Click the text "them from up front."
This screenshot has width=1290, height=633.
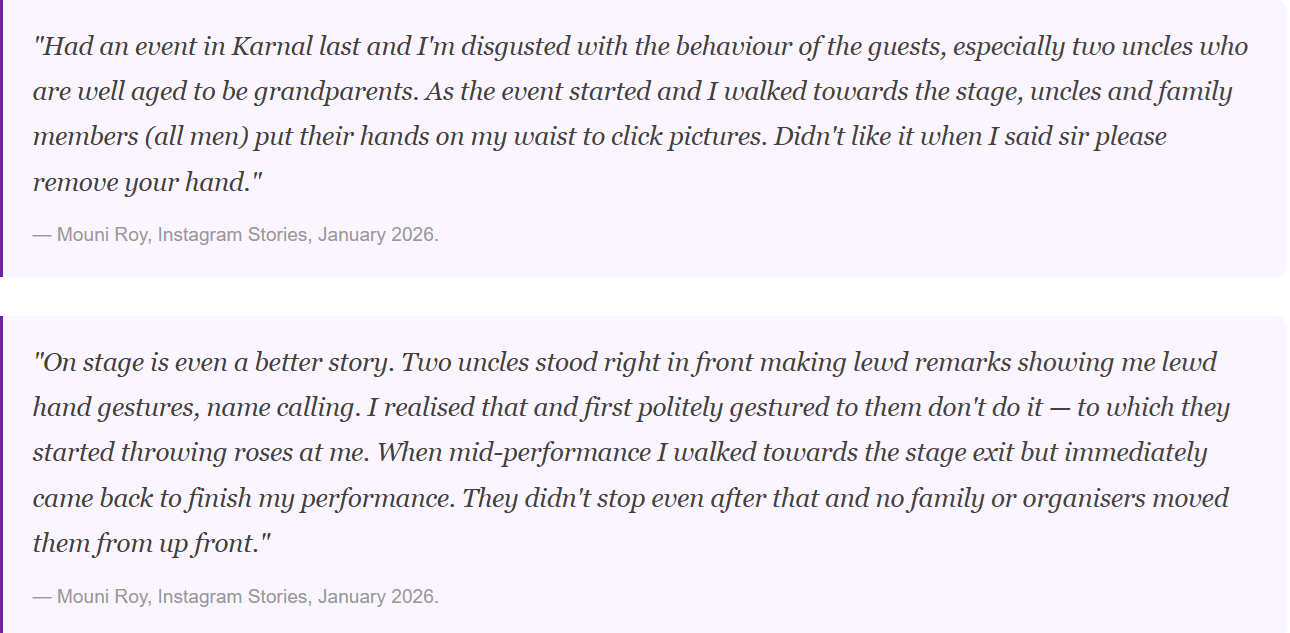tap(152, 543)
